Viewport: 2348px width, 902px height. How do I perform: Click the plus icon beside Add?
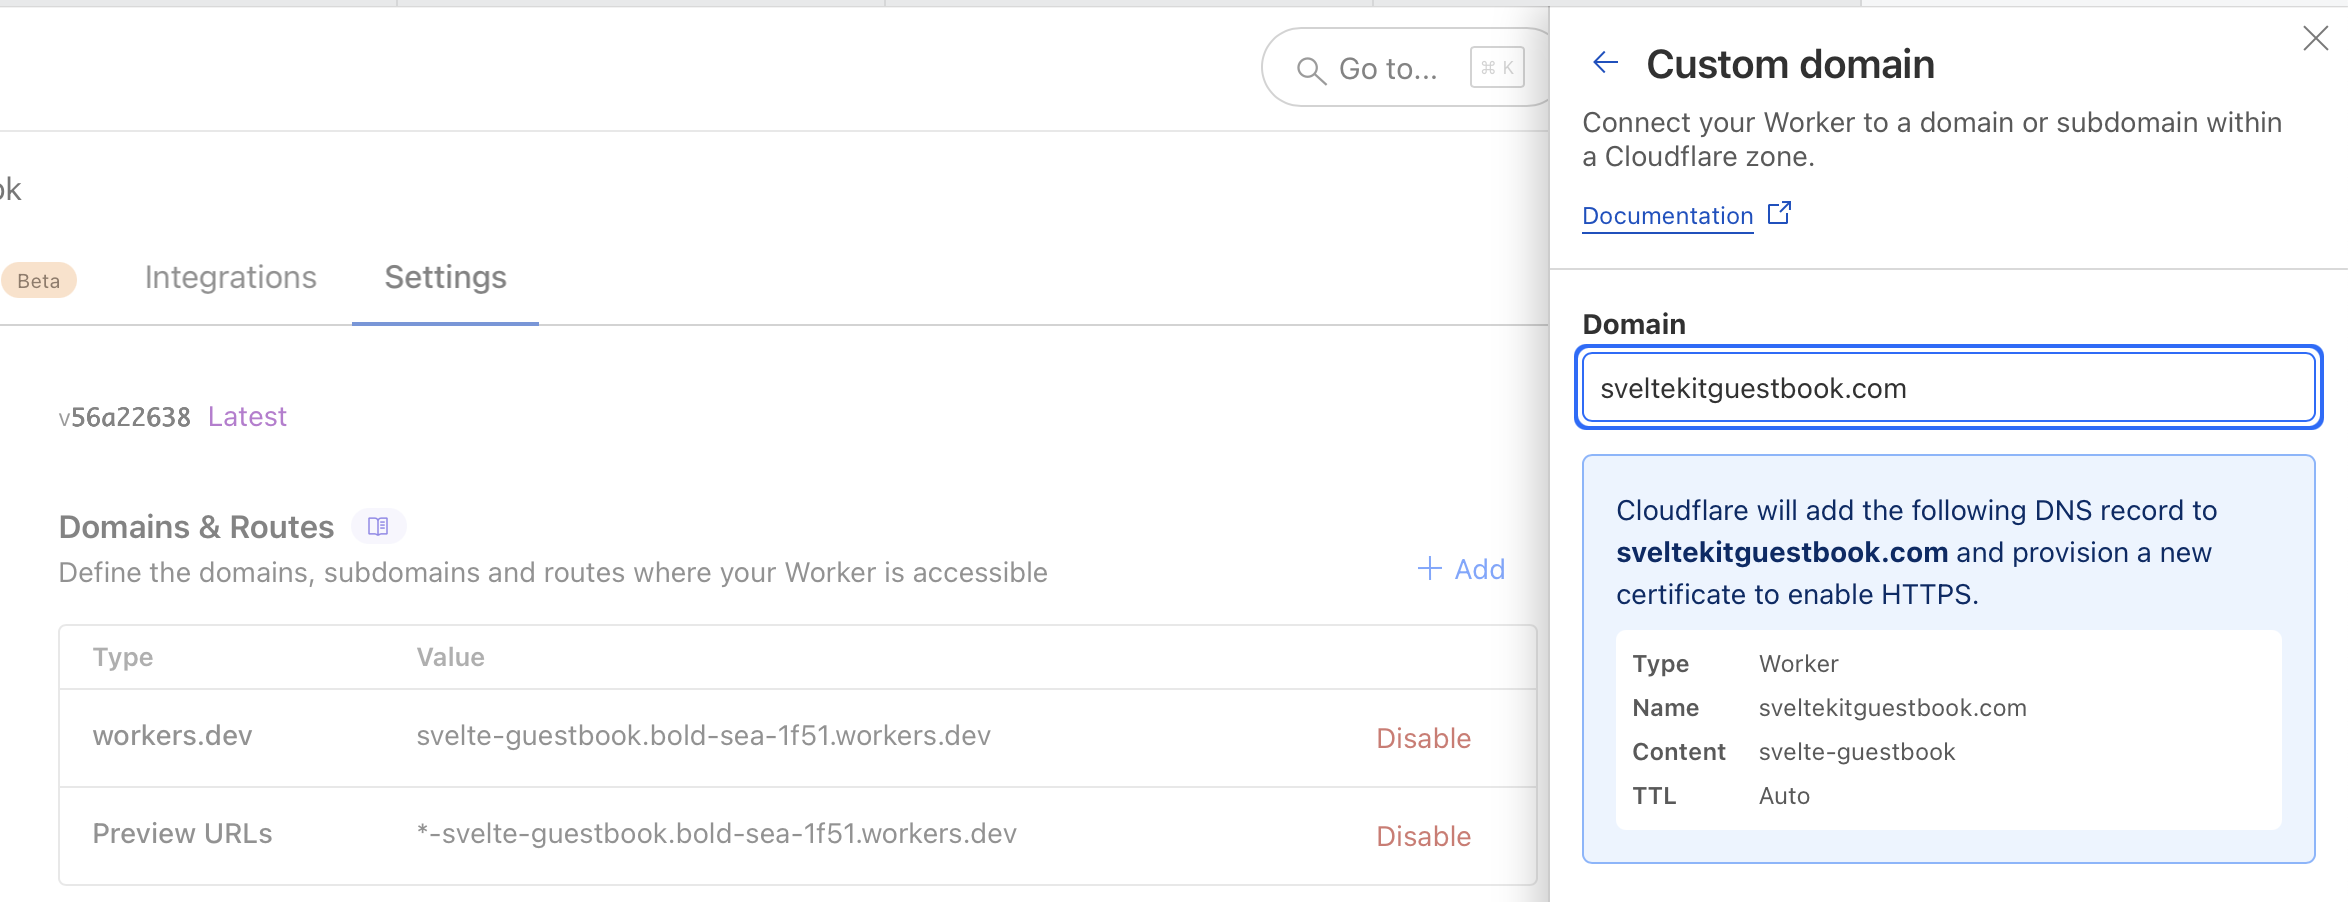[x=1428, y=568]
